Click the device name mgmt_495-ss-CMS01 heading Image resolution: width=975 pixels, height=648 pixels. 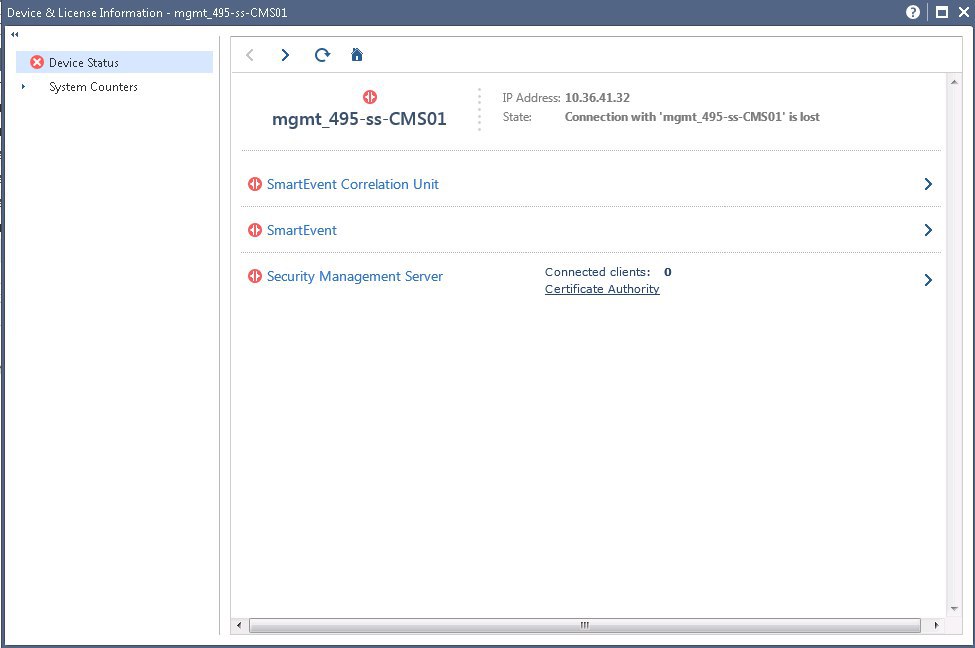click(x=359, y=119)
